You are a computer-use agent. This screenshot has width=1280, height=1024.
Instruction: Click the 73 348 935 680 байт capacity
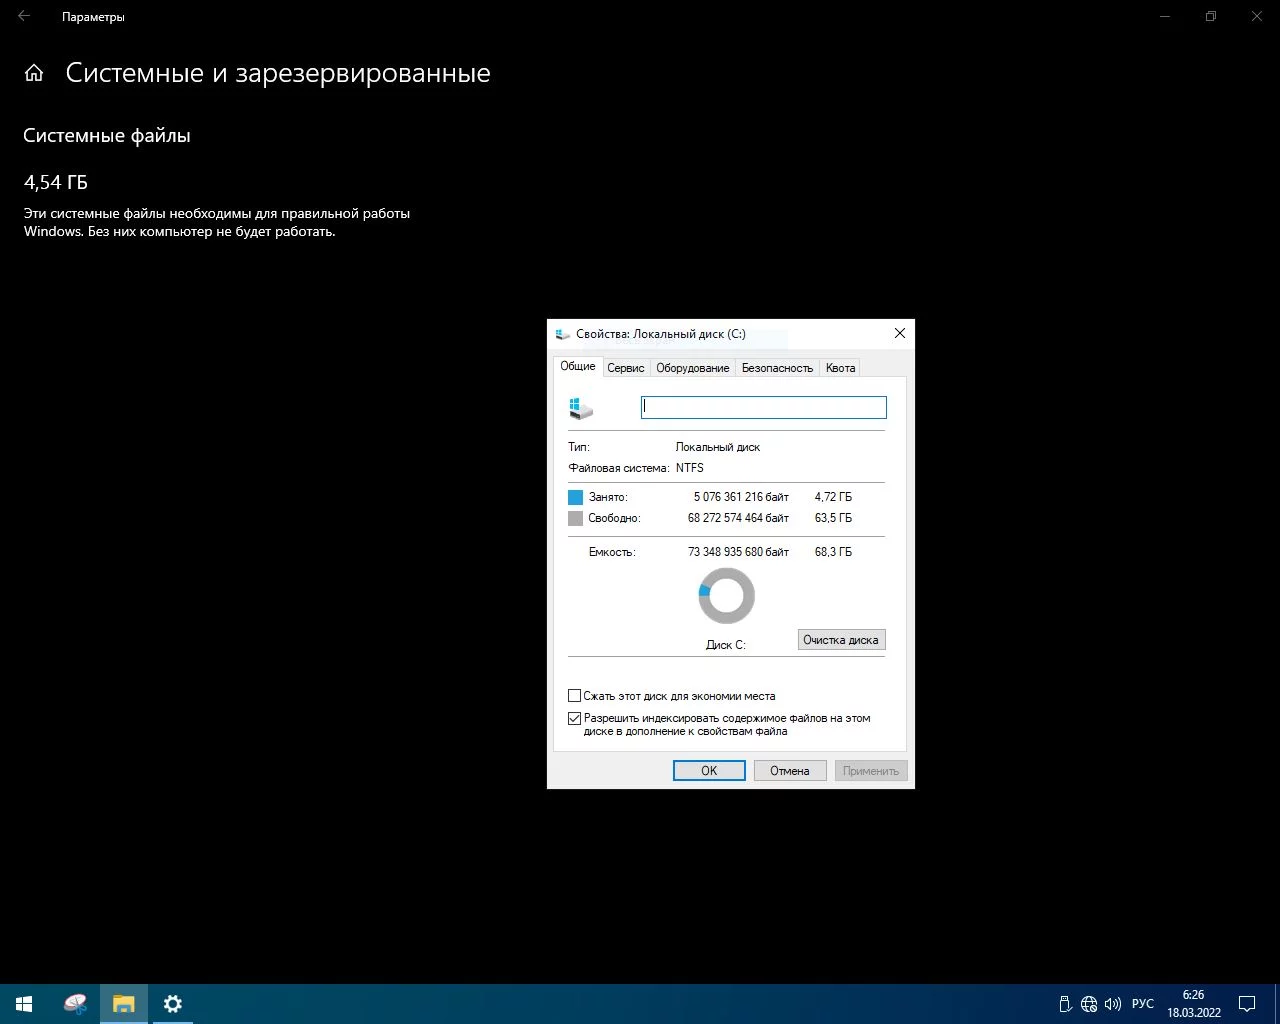(x=738, y=552)
